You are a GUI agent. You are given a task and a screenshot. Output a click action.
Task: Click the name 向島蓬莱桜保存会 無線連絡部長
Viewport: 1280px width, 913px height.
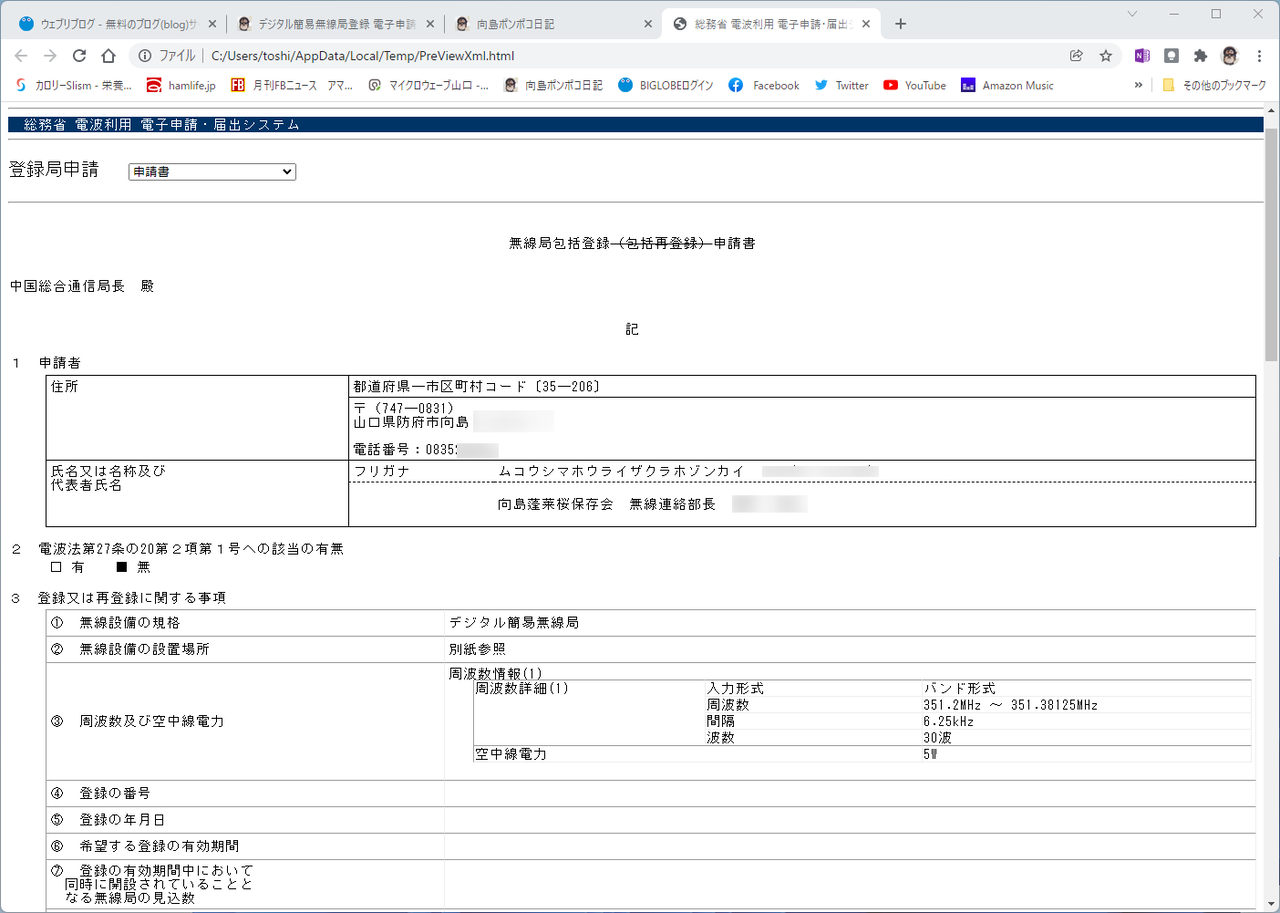pyautogui.click(x=607, y=505)
